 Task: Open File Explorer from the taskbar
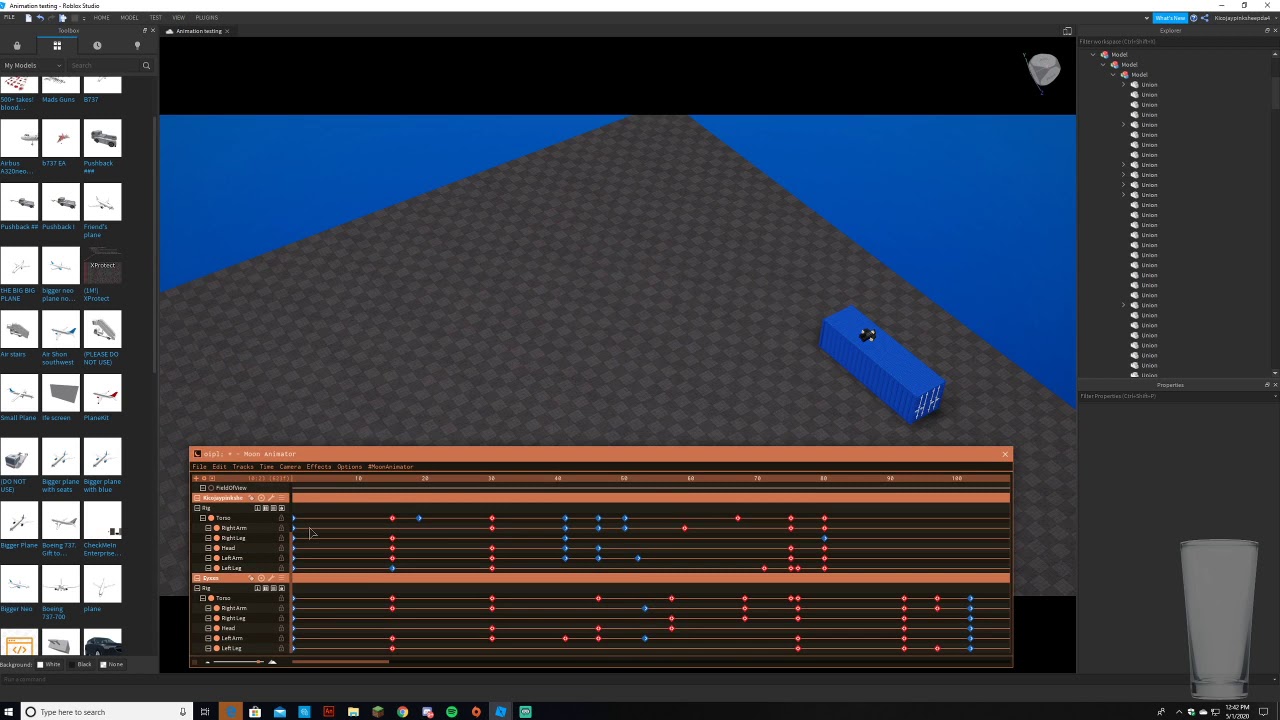[353, 712]
